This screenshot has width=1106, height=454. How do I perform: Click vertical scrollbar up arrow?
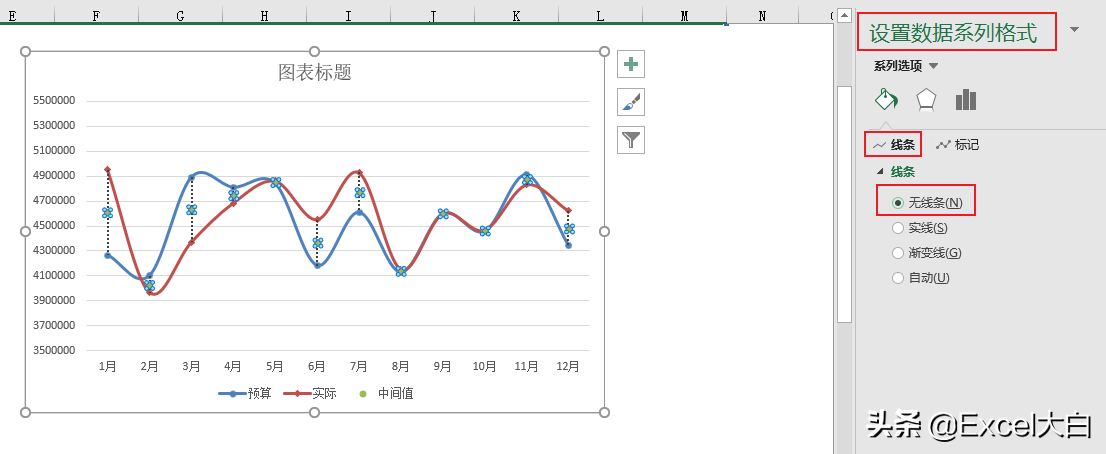coord(844,17)
